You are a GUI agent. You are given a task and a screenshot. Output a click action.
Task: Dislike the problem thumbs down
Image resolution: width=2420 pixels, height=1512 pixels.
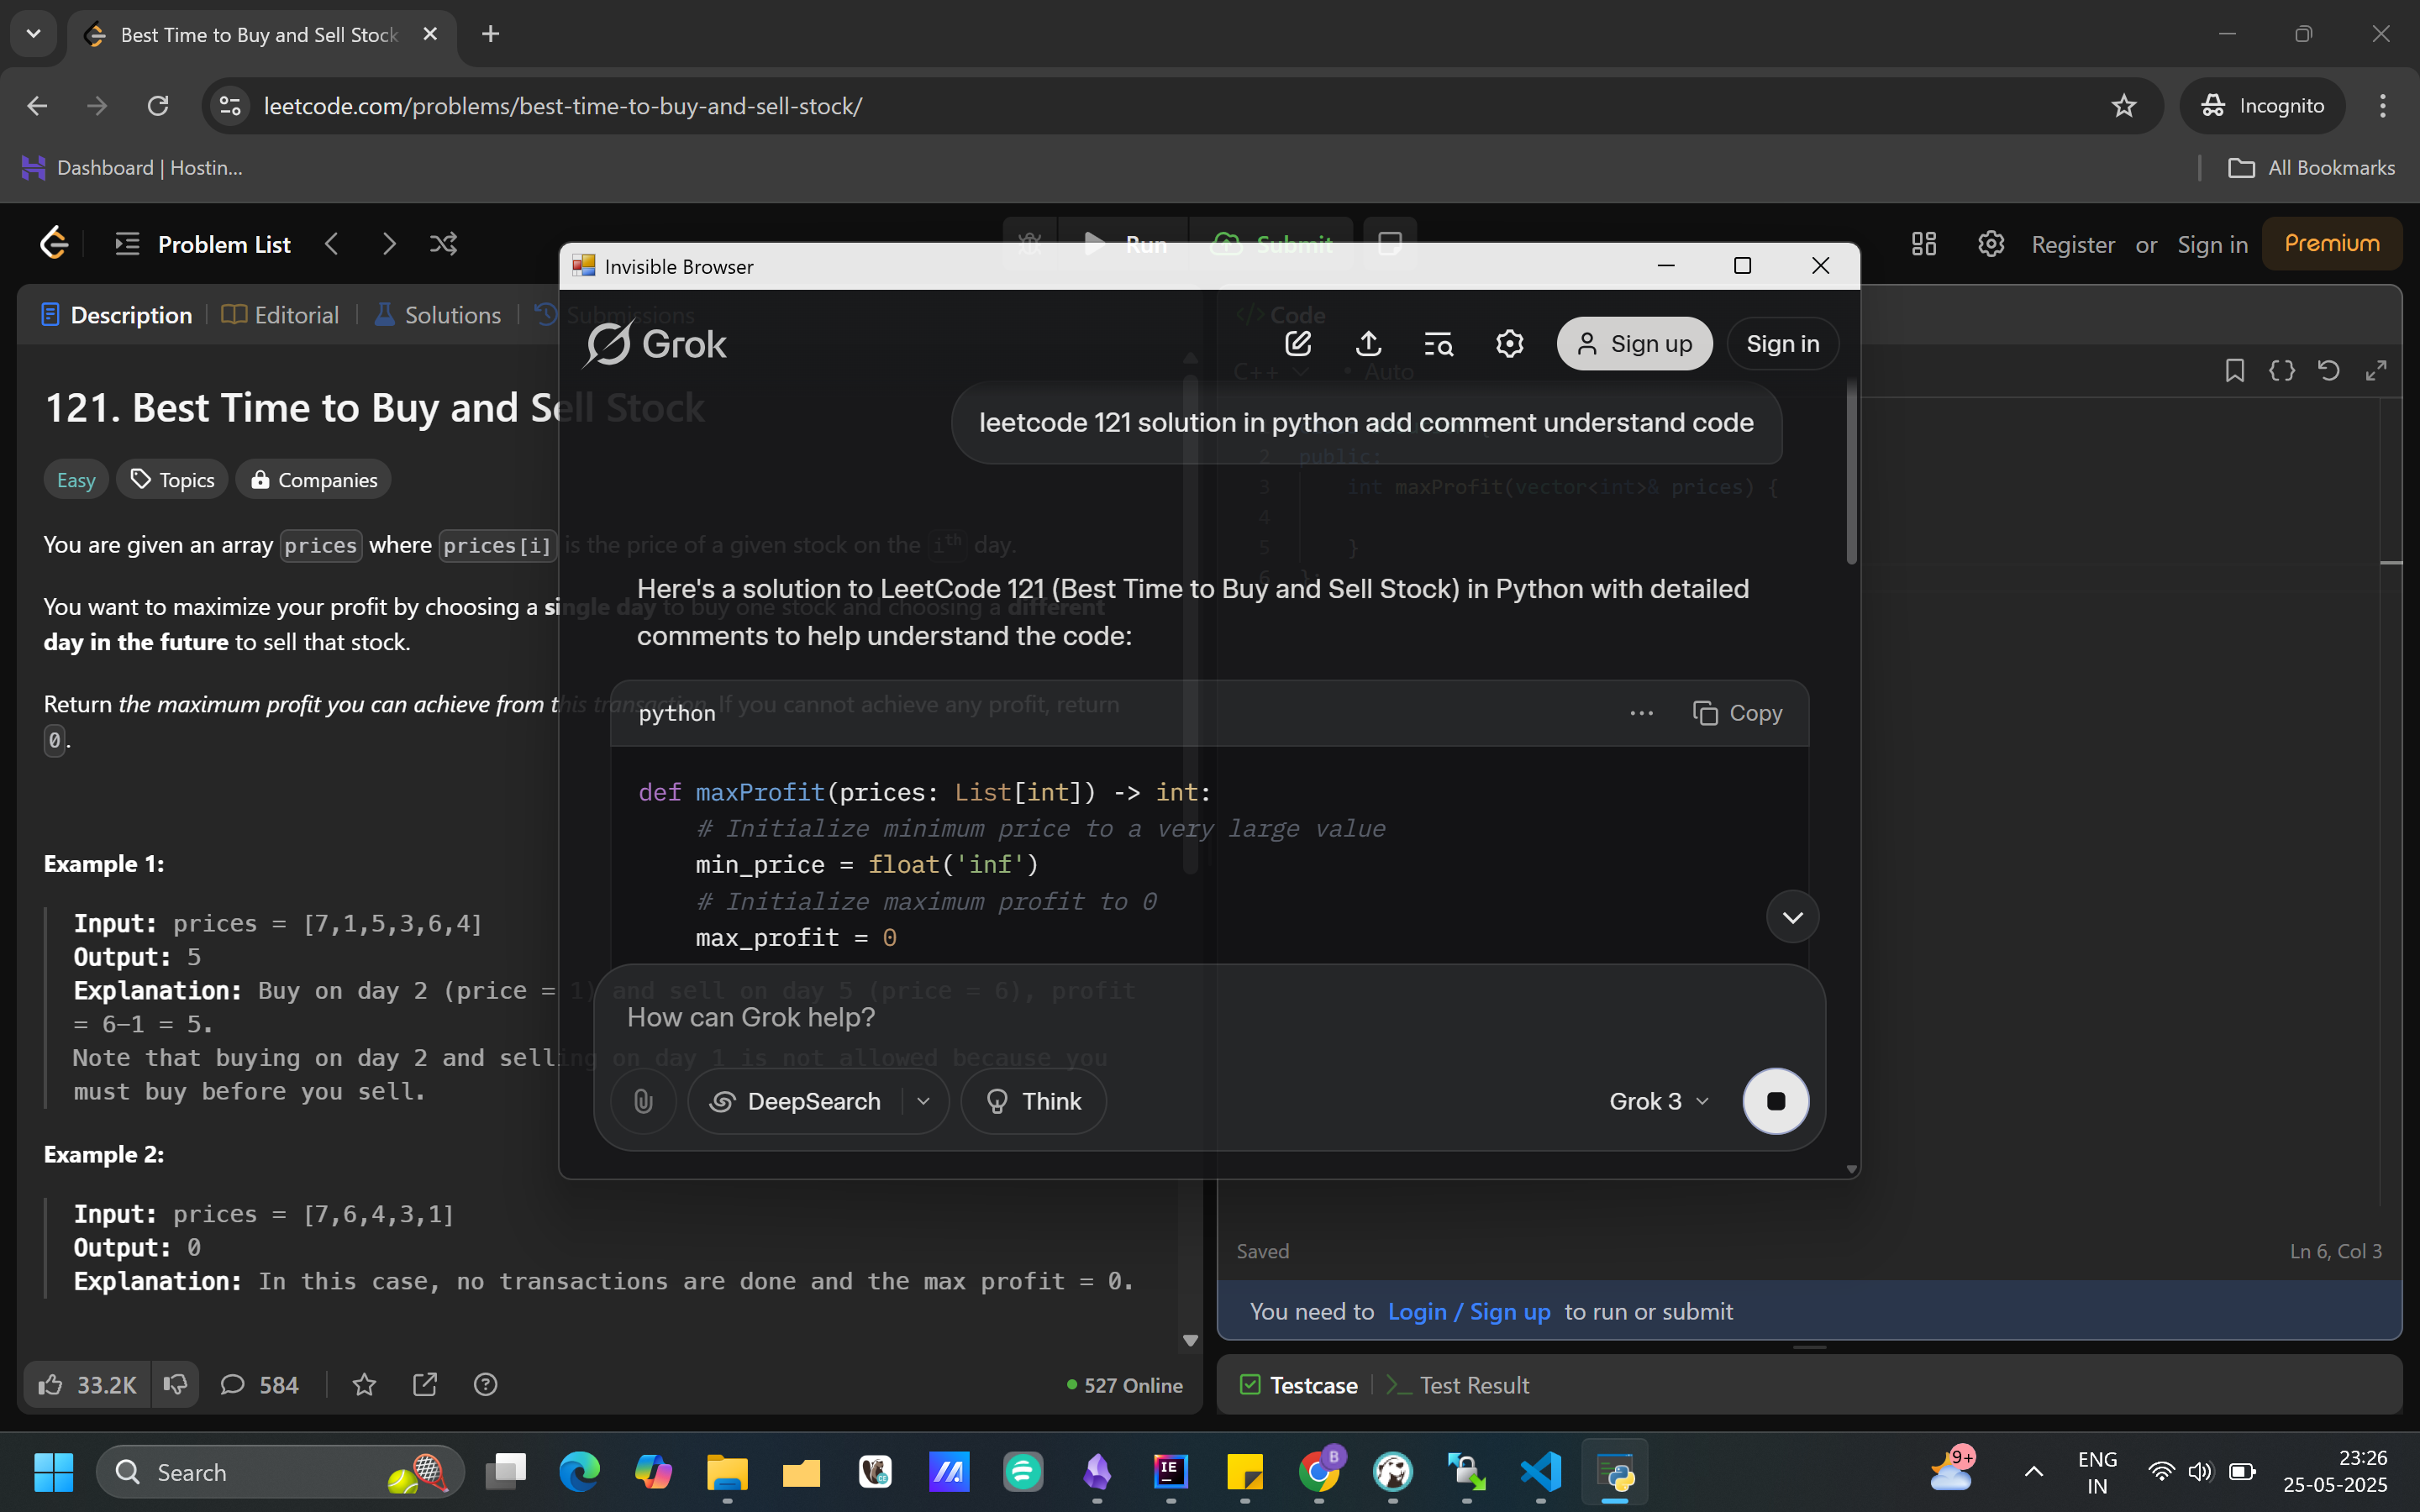(175, 1385)
